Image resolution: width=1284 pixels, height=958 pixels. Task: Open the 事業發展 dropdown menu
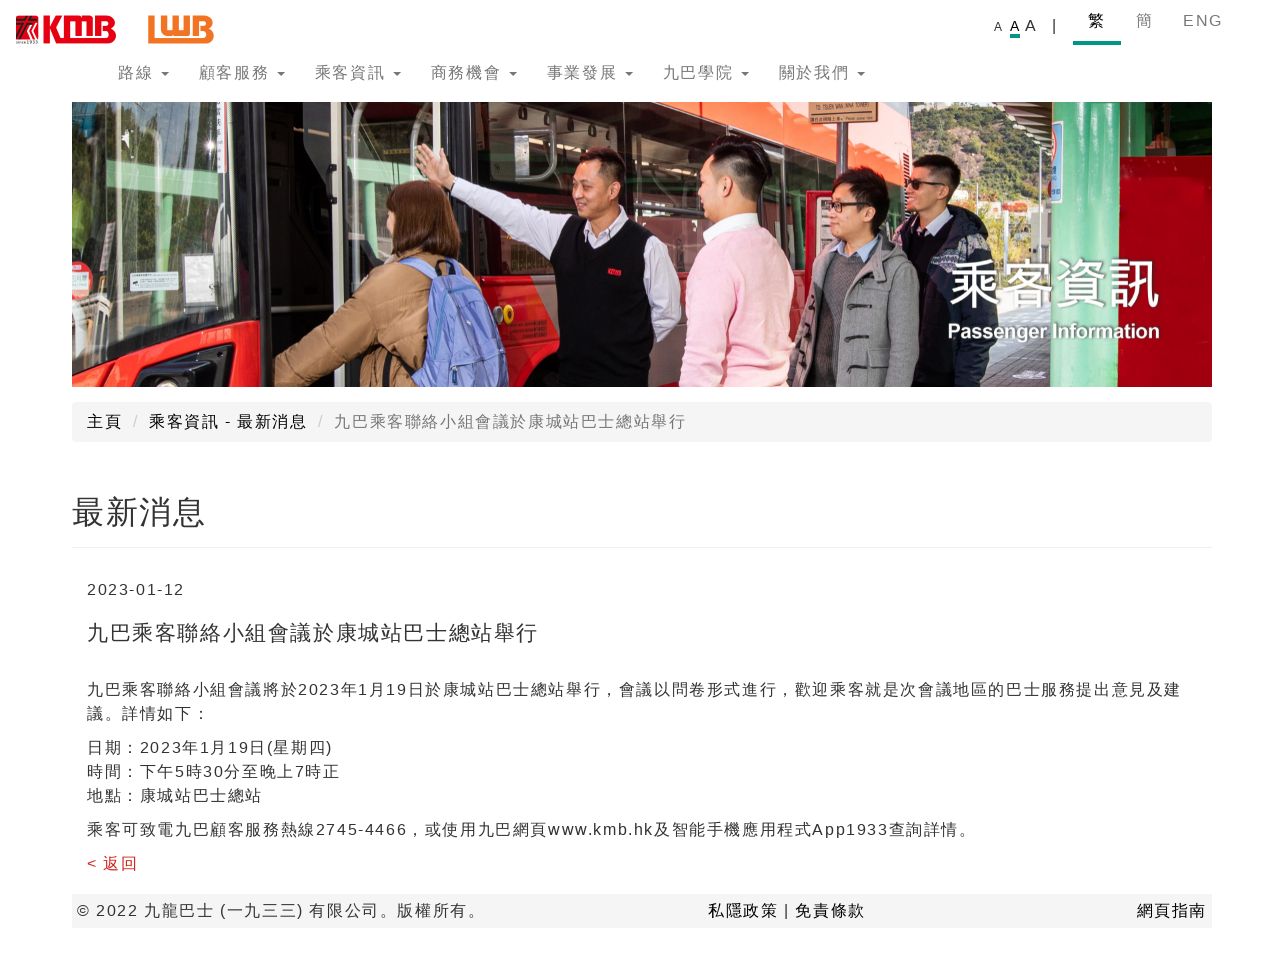click(x=590, y=73)
